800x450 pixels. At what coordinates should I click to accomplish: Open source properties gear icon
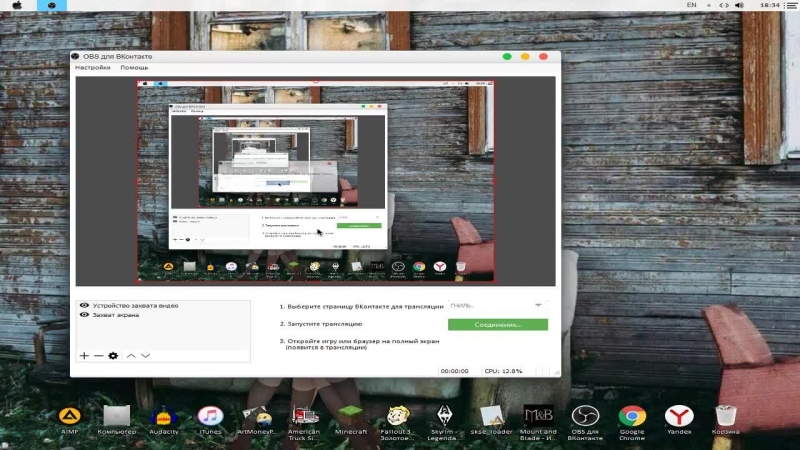click(113, 356)
